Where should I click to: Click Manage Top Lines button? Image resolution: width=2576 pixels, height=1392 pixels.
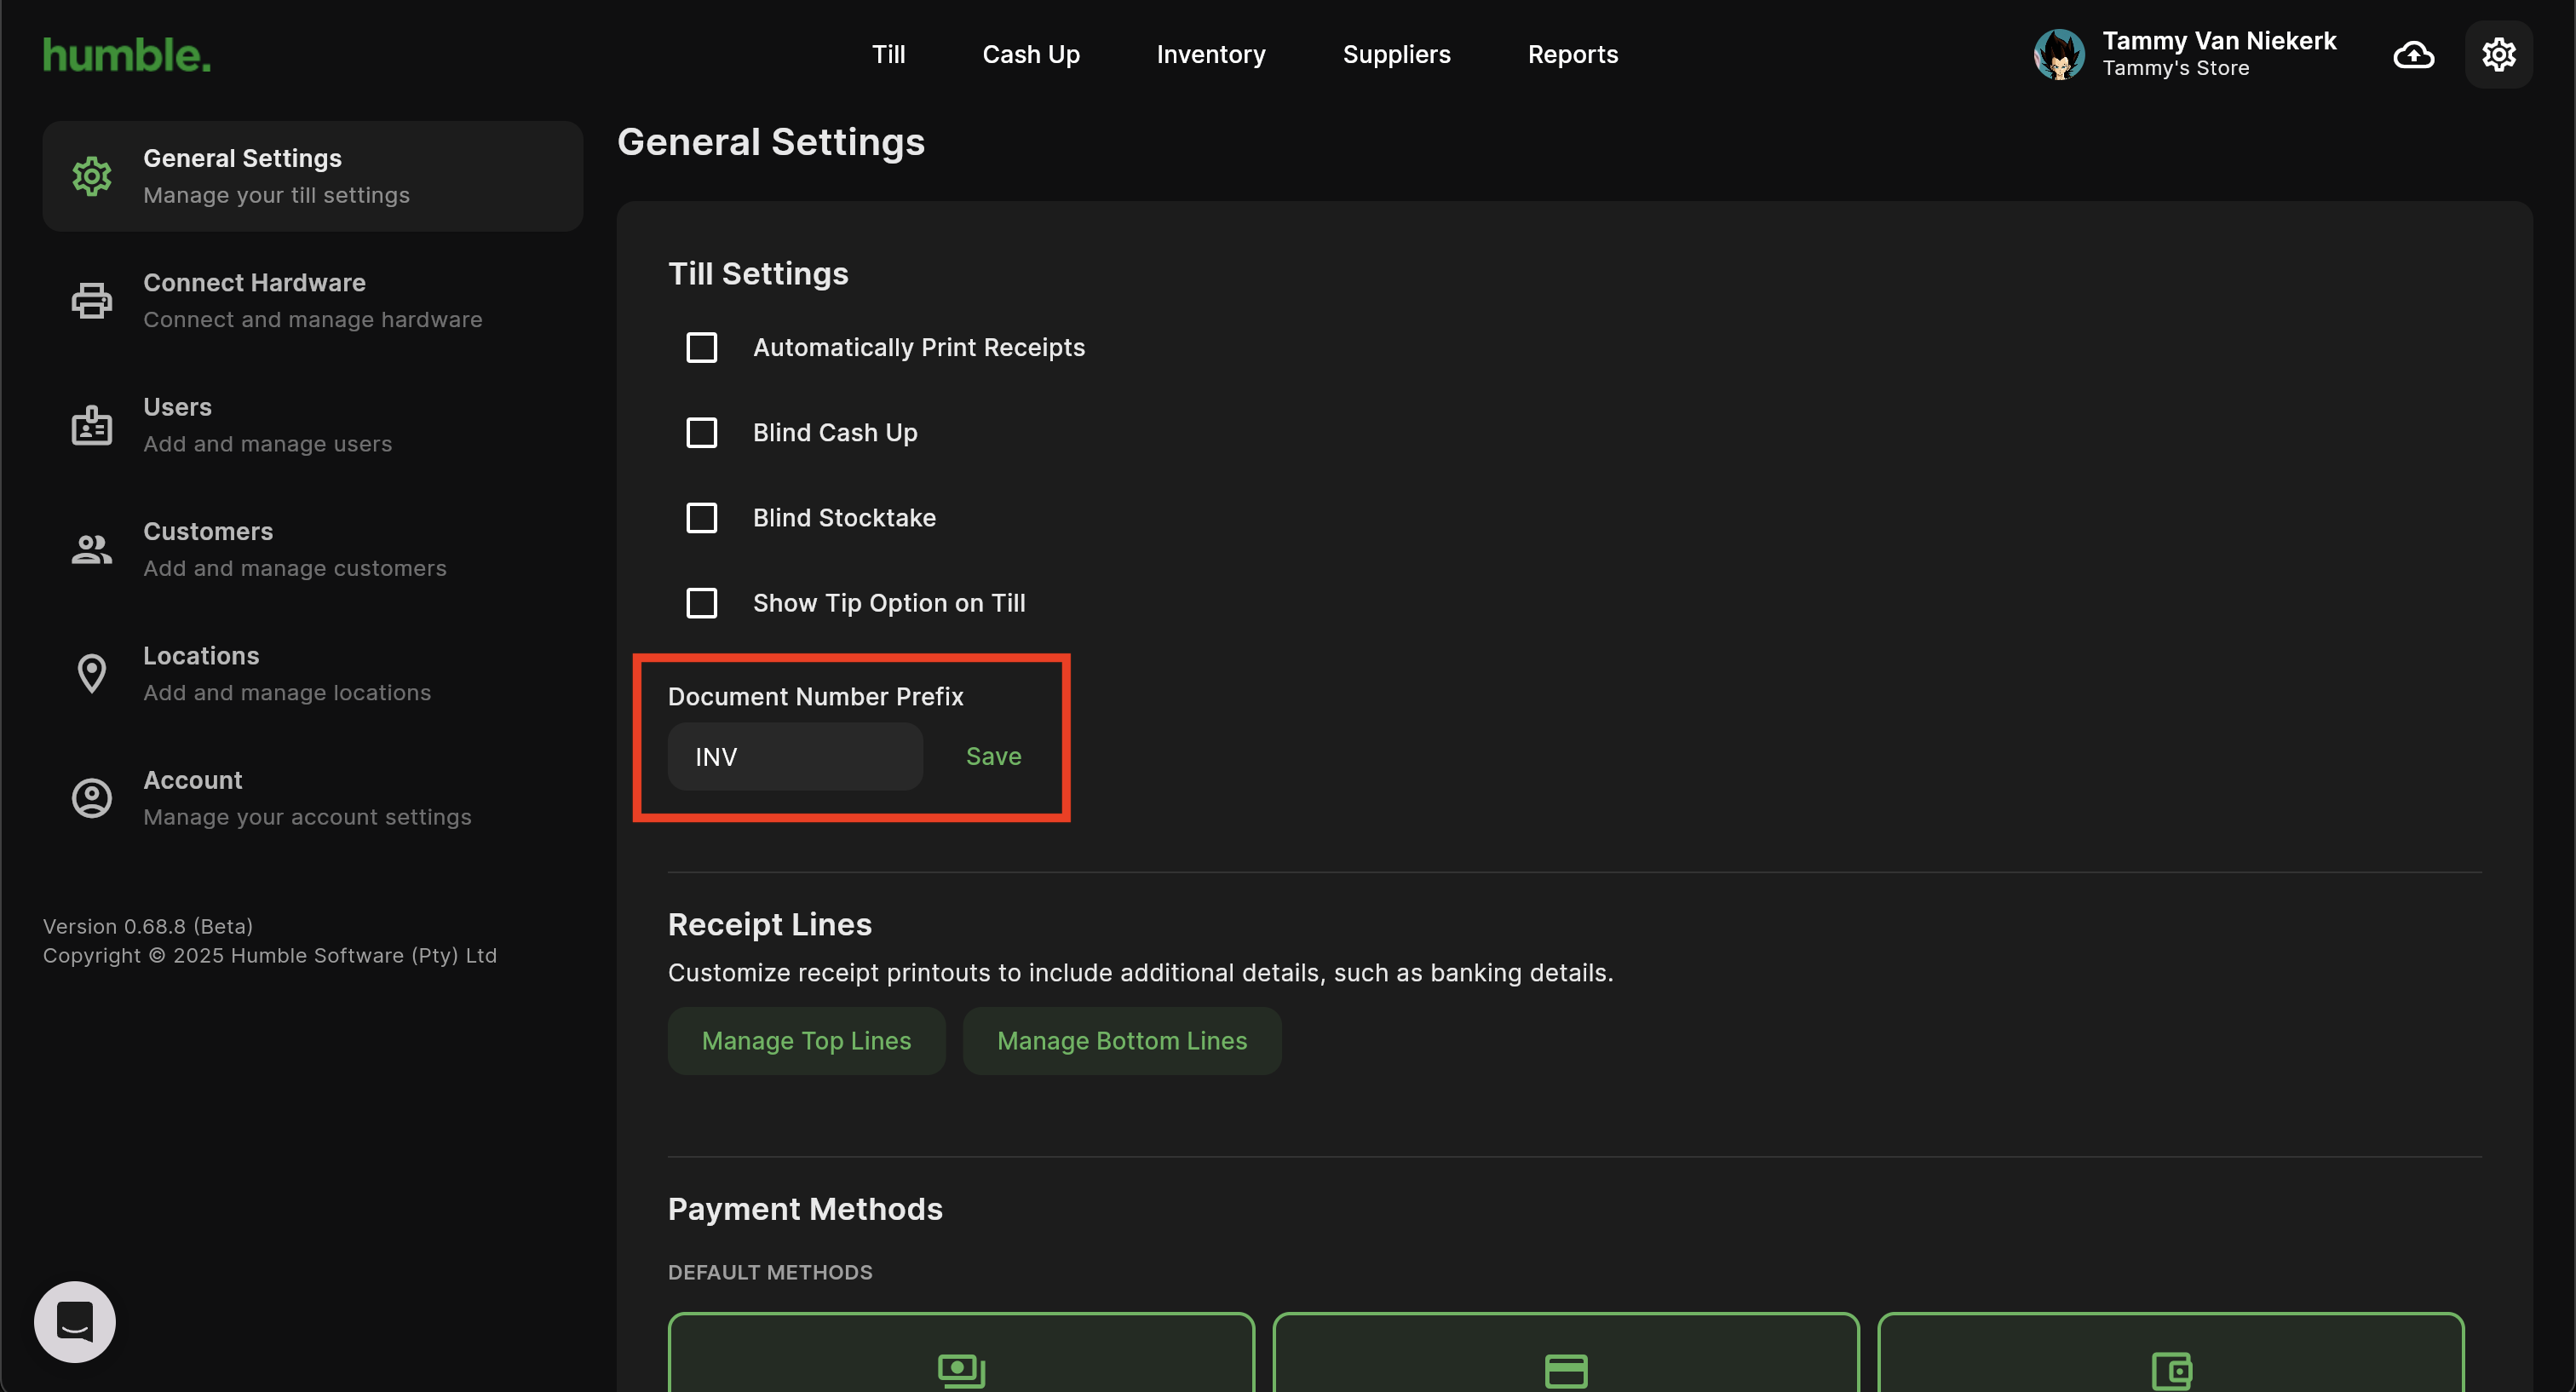(806, 1040)
